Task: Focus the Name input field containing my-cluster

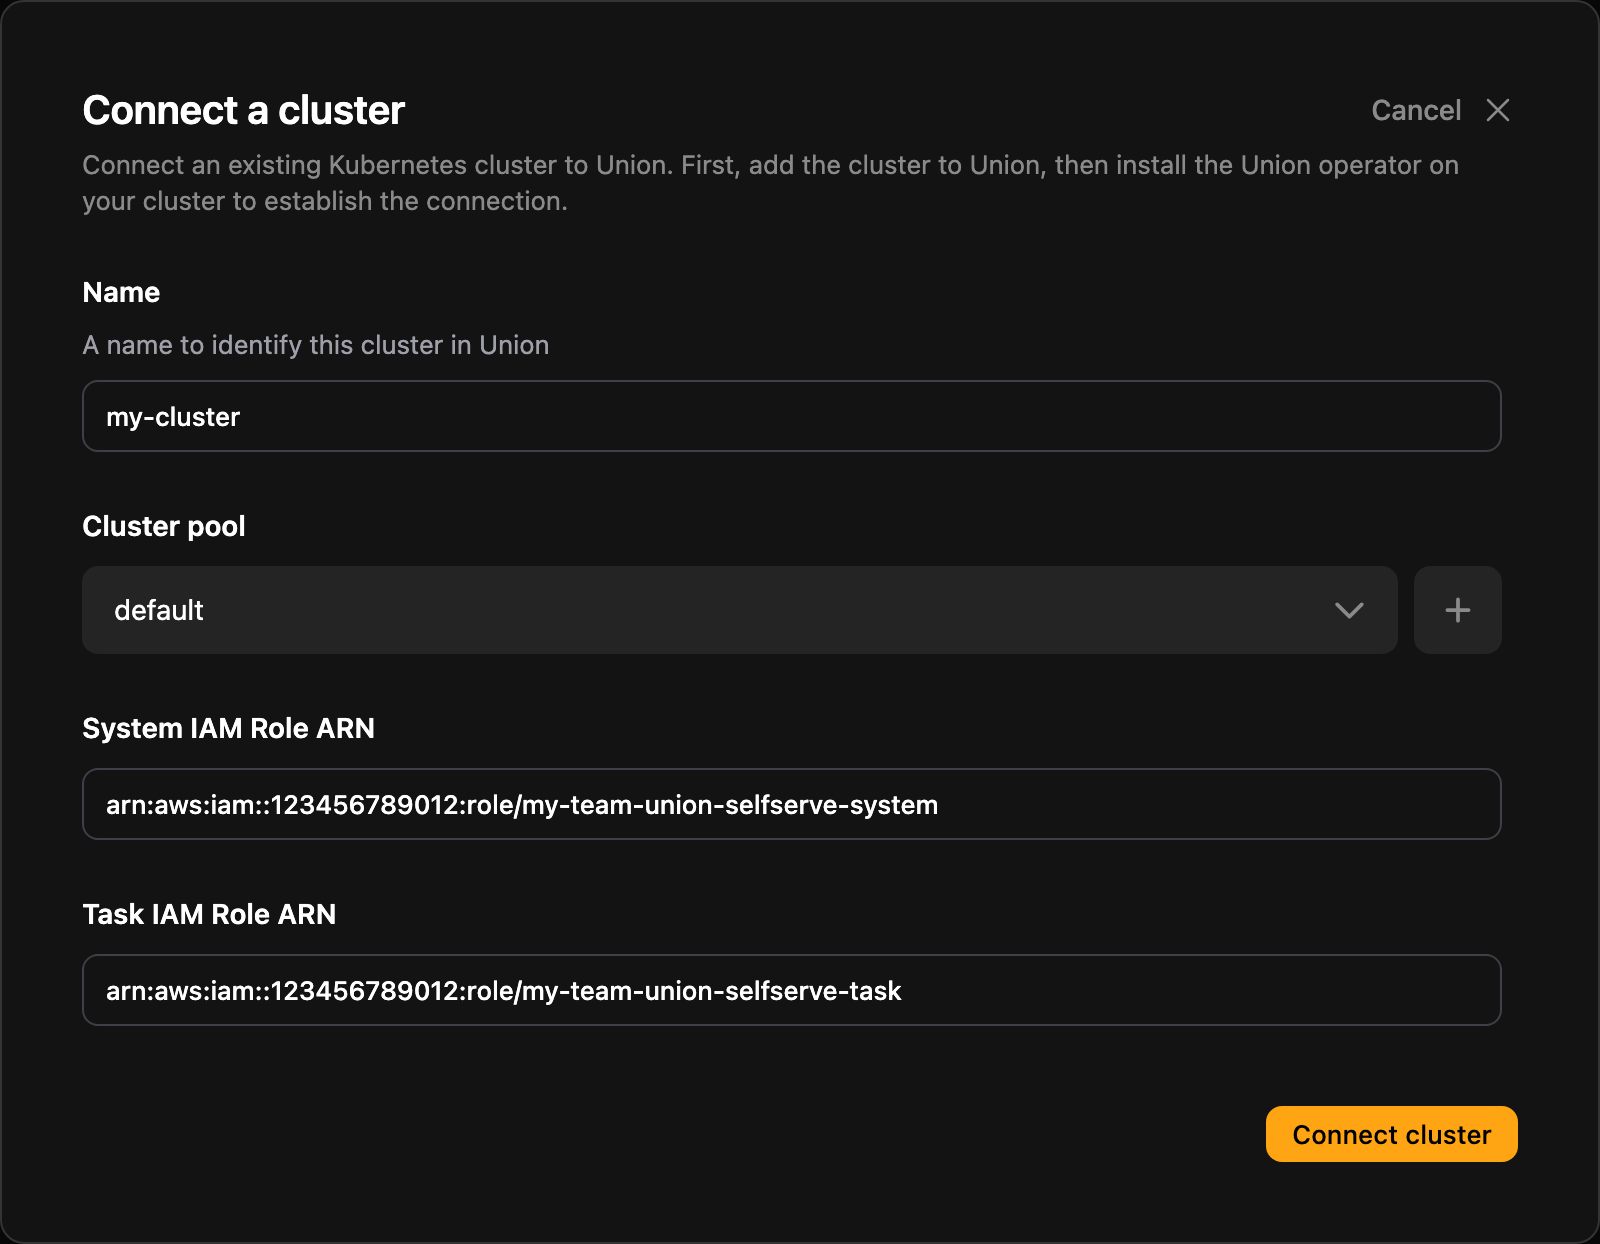Action: click(x=791, y=416)
